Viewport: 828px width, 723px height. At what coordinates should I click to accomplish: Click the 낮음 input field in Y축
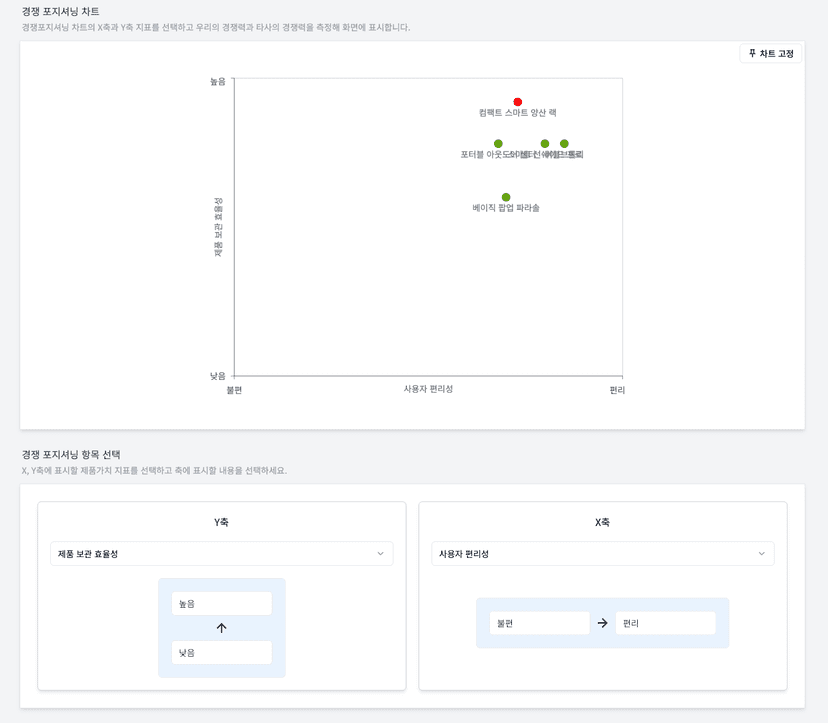[x=222, y=653]
